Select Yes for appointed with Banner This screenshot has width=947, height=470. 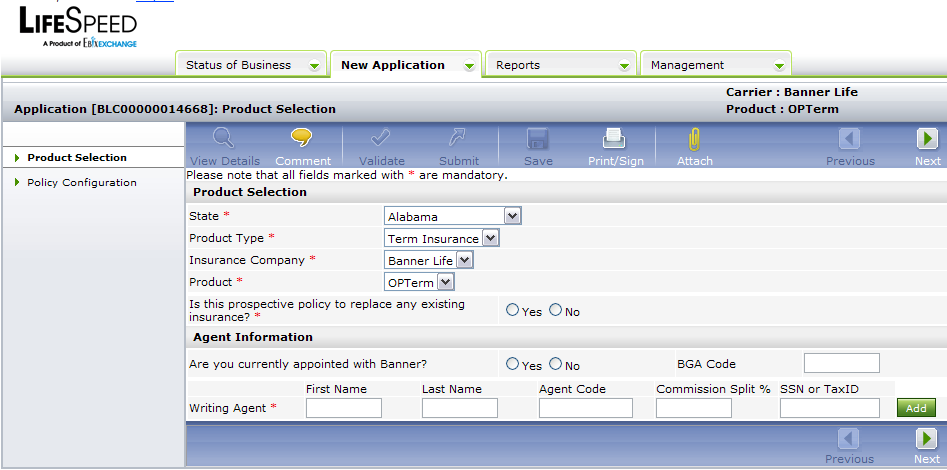513,364
